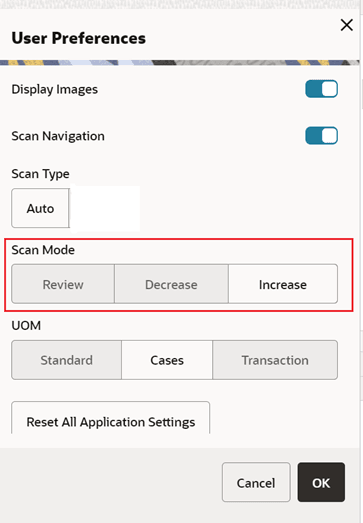Set Scan Mode to Increase

coord(283,284)
